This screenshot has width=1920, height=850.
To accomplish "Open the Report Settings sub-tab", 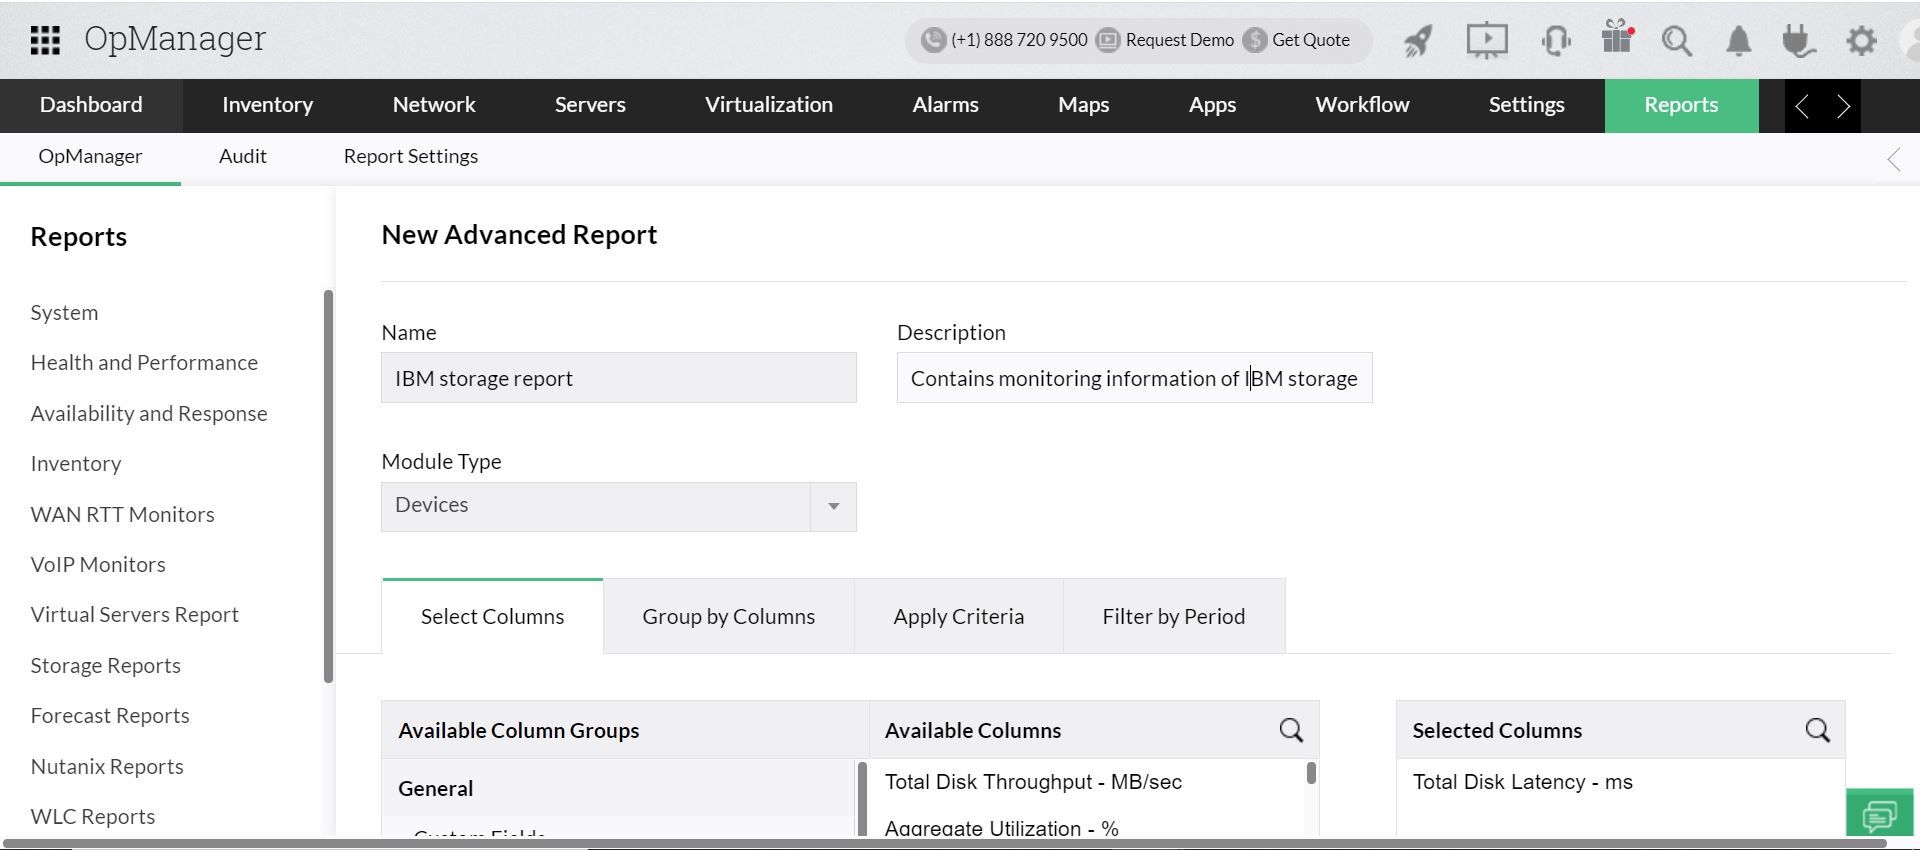I will pyautogui.click(x=411, y=157).
